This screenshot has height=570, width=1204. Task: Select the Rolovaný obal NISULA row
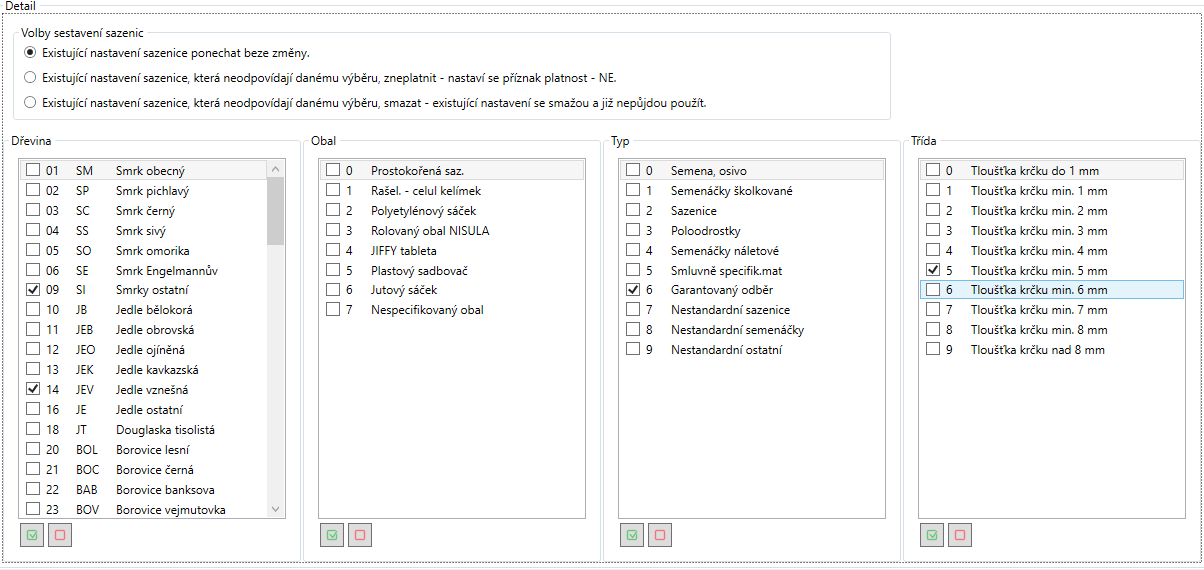430,231
